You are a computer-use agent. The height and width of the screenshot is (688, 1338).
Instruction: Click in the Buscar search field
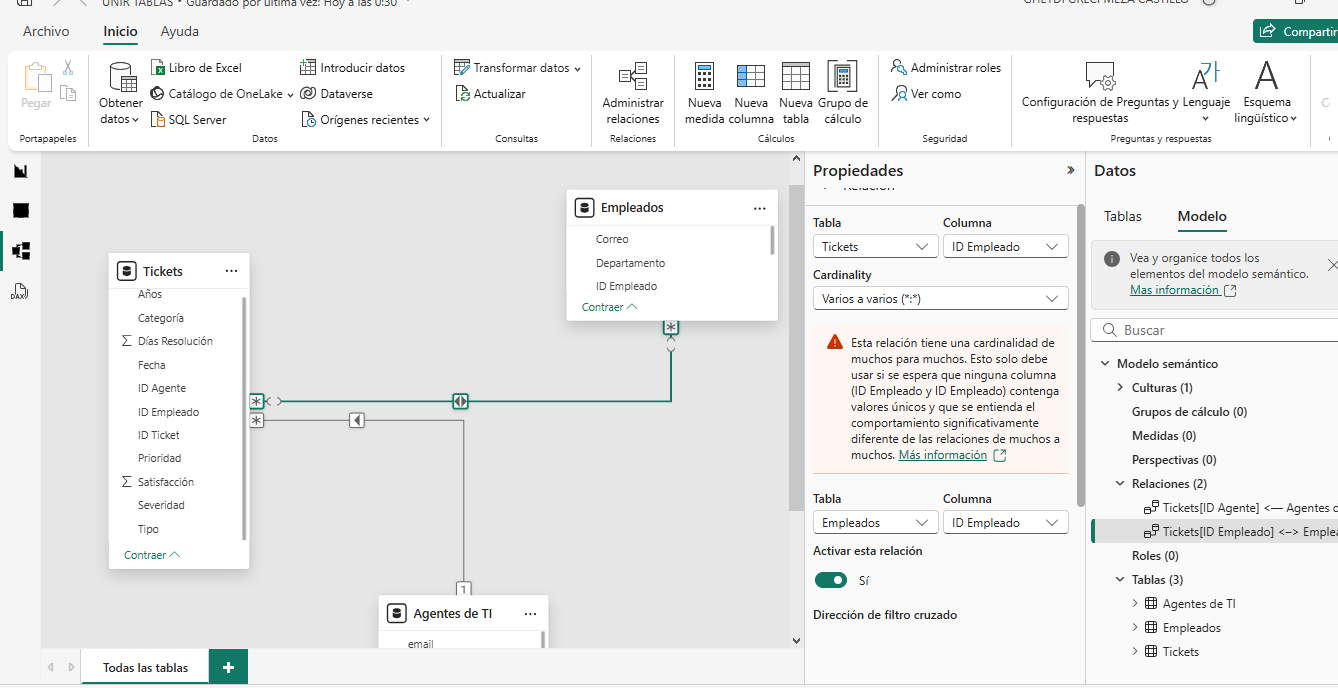[1220, 330]
